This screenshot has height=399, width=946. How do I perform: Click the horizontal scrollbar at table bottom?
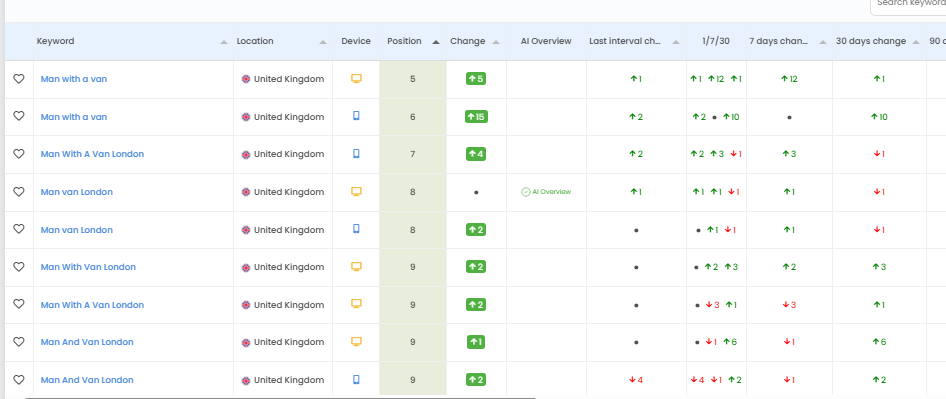click(281, 398)
